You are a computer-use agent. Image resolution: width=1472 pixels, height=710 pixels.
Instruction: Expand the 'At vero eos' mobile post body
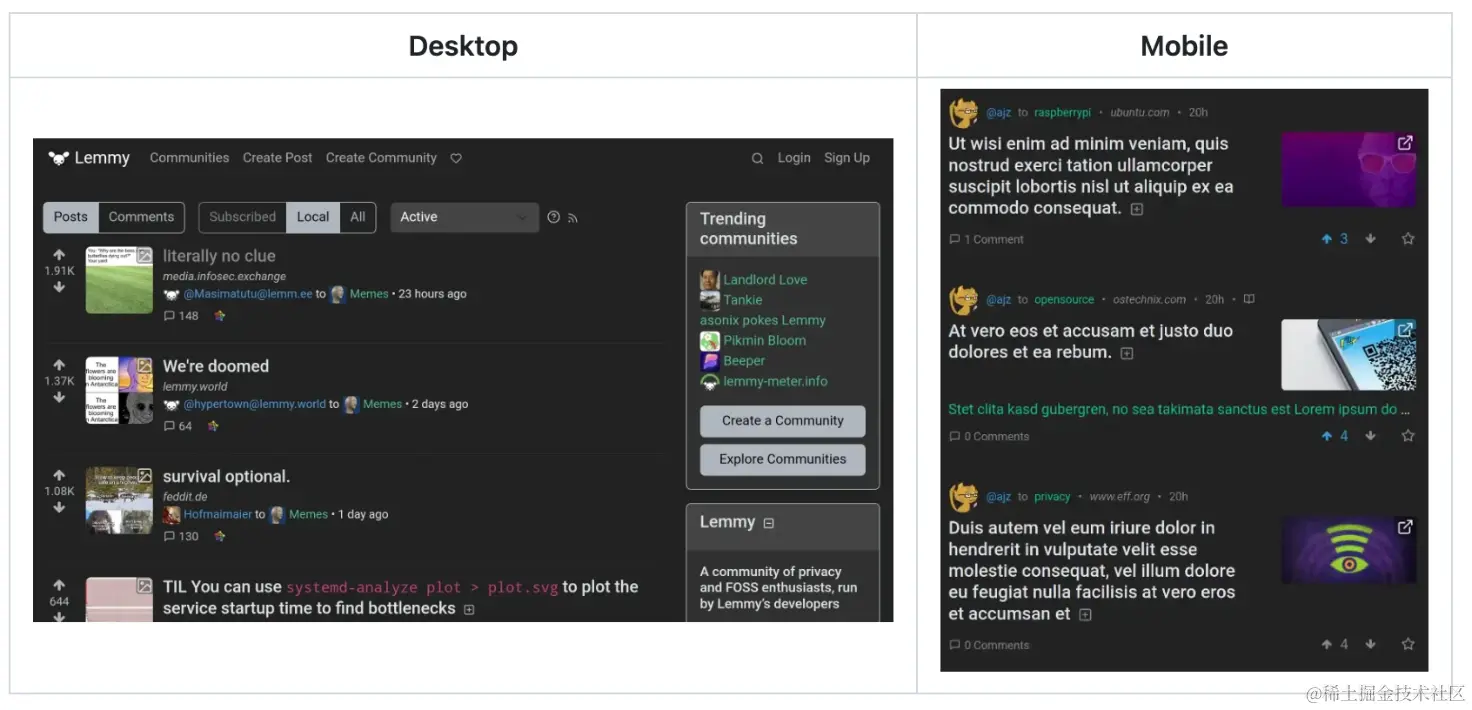(1127, 354)
